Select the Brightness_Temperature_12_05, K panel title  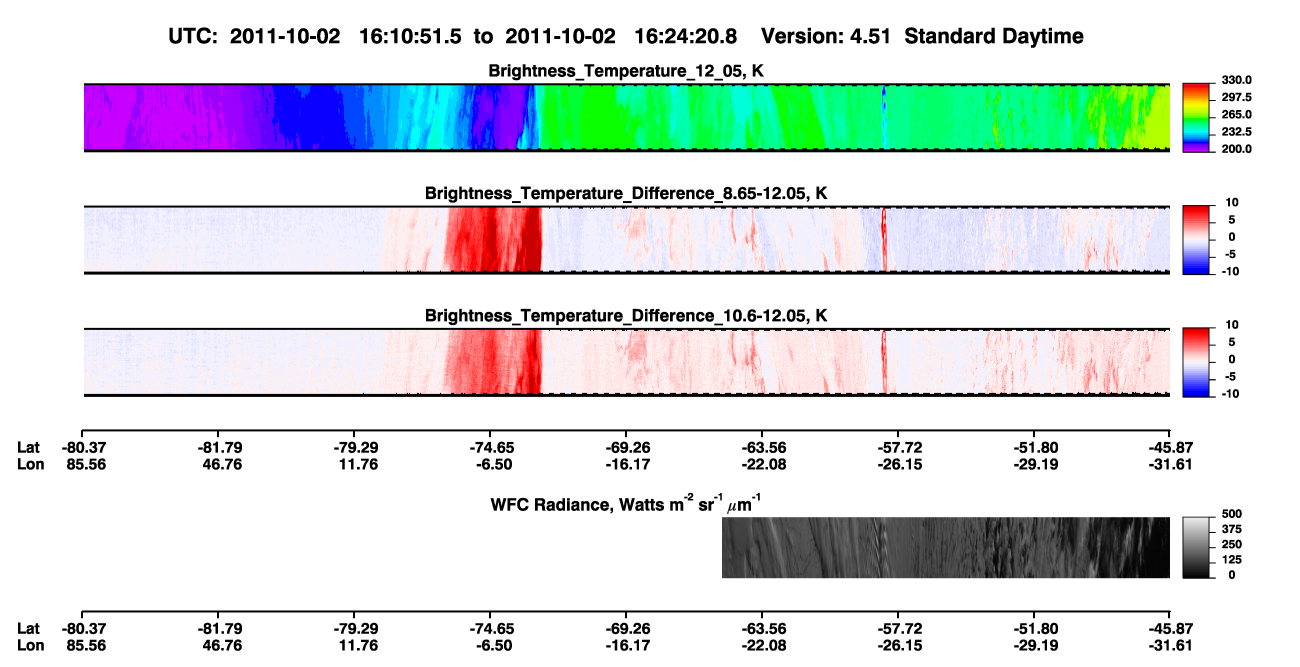(x=627, y=71)
